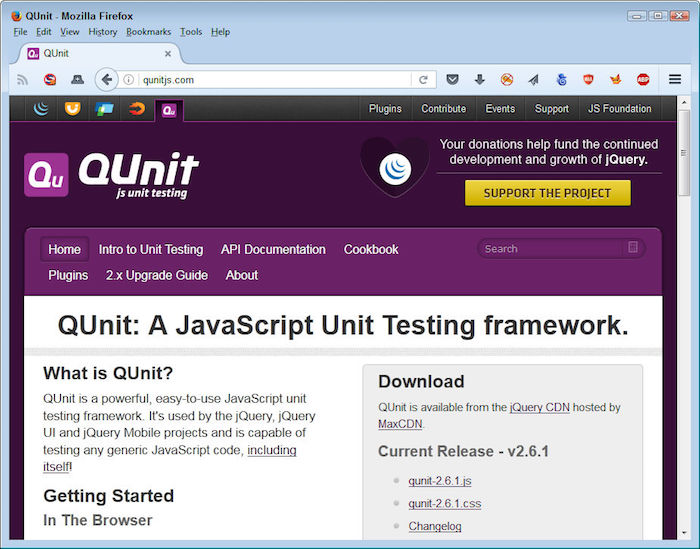The width and height of the screenshot is (700, 549).
Task: Click the blue swirl extension icon
Action: point(562,80)
